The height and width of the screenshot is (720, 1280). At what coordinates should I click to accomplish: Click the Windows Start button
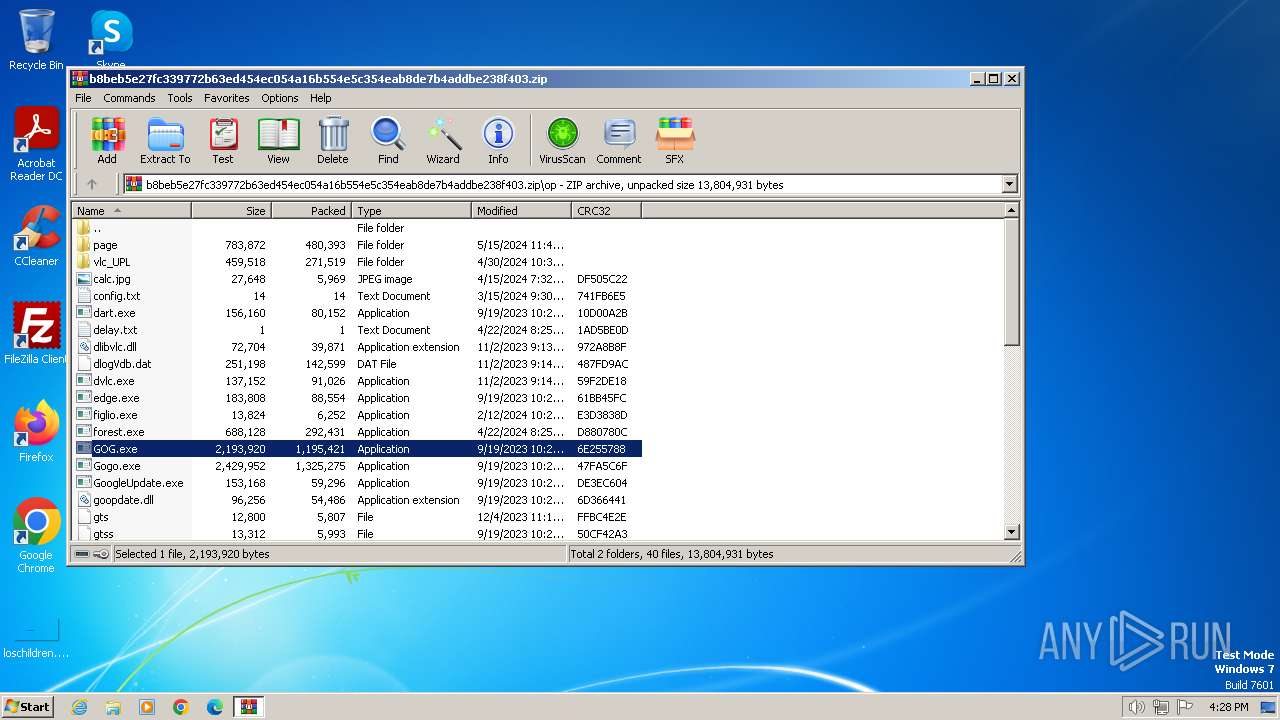(27, 706)
